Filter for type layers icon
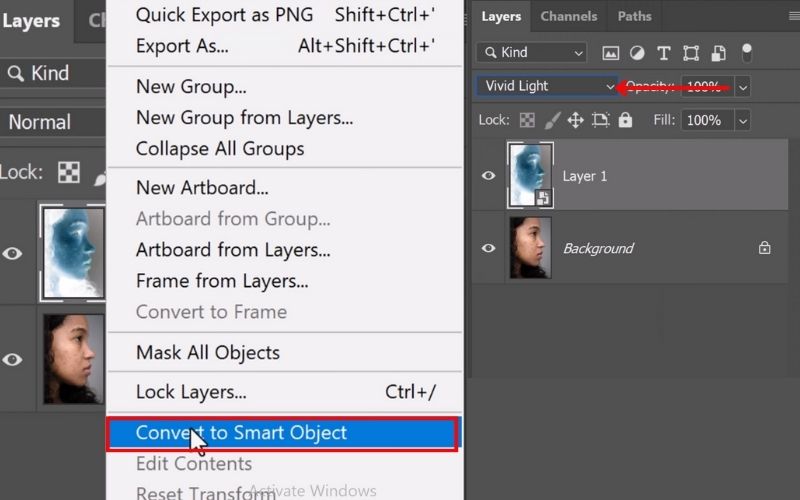 663,53
